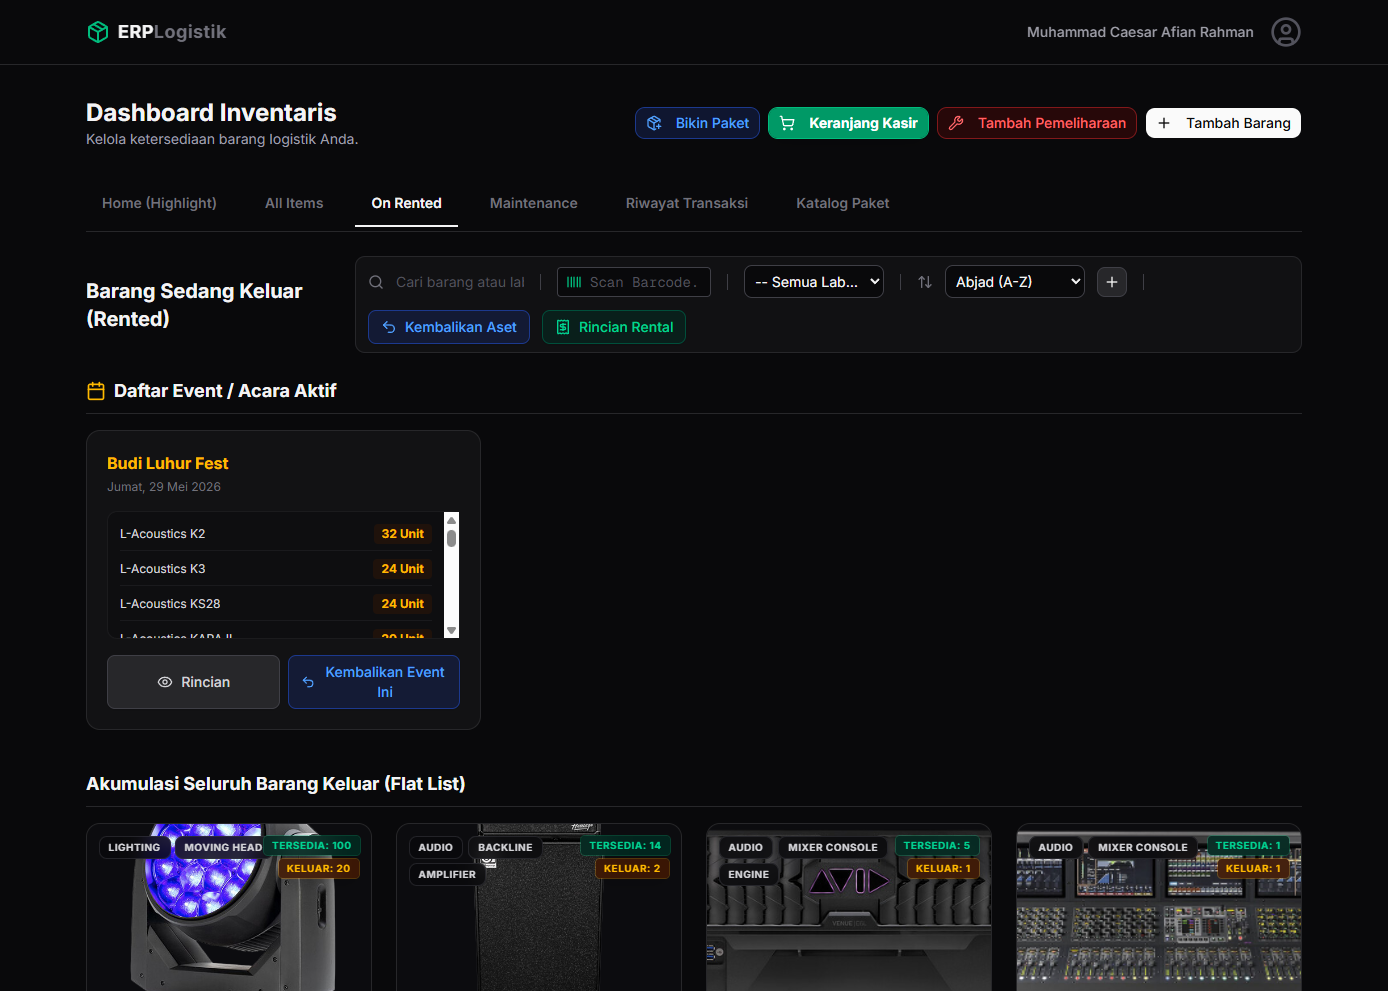Click Tambah Barang button
The image size is (1388, 991).
(x=1223, y=123)
